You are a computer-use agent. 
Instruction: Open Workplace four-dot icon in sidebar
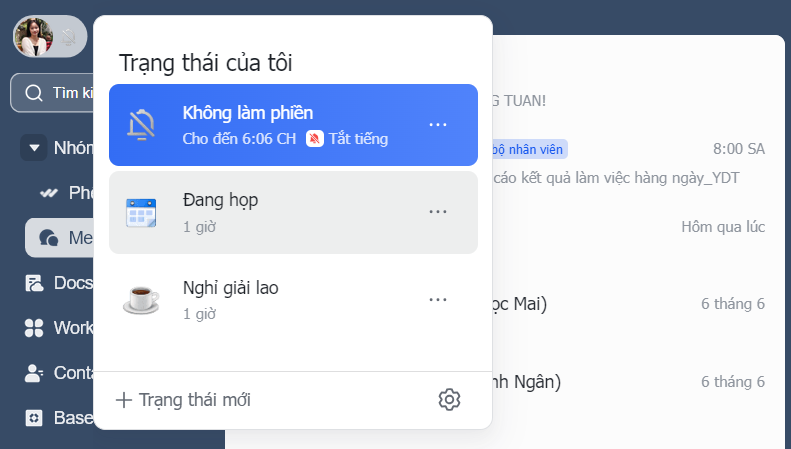tap(34, 328)
